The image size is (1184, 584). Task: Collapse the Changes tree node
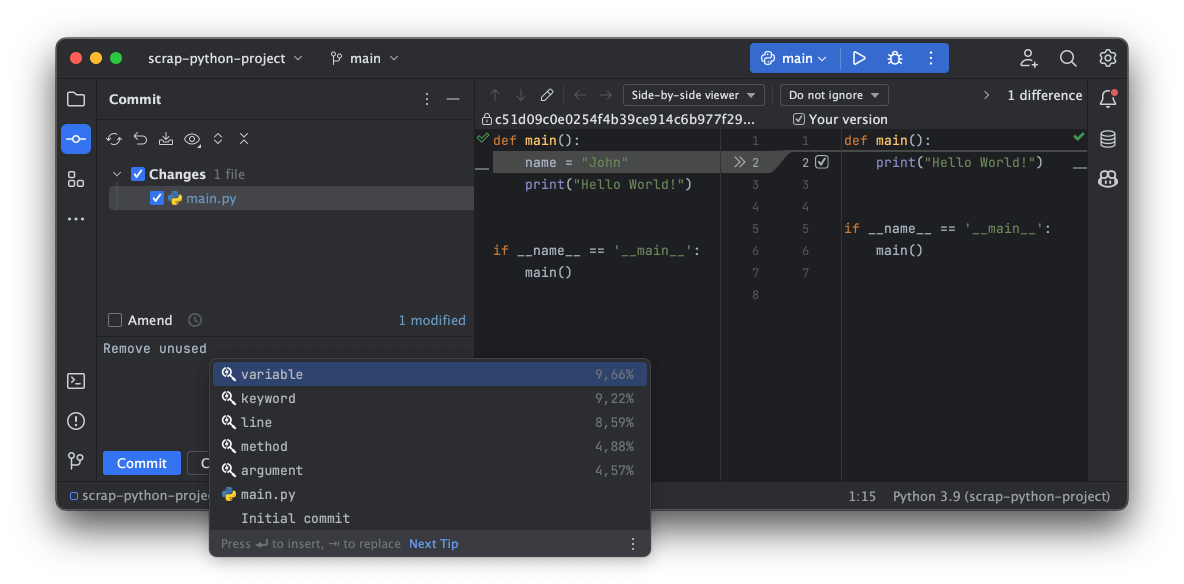coord(116,173)
